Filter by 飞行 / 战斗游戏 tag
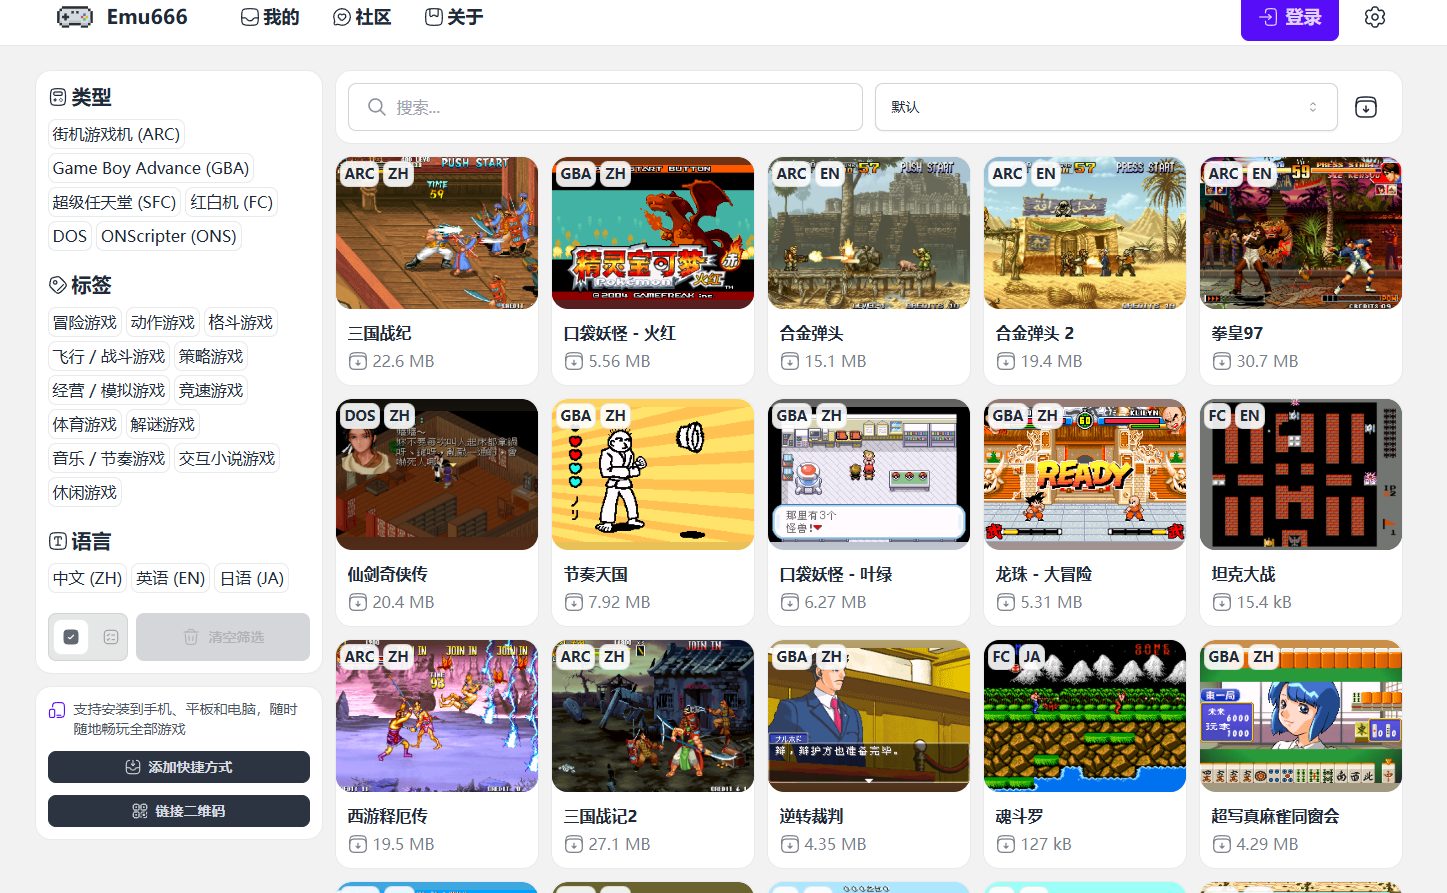Image resolution: width=1447 pixels, height=893 pixels. coord(109,356)
